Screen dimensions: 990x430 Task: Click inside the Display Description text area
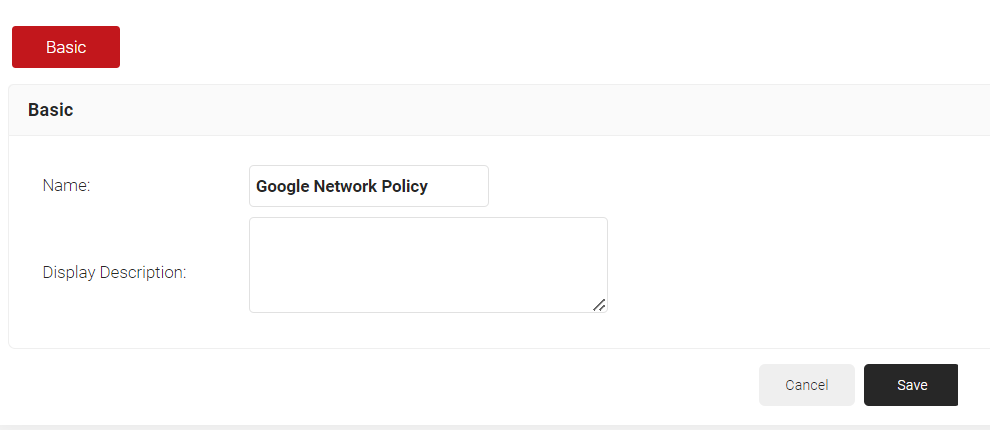(427, 264)
